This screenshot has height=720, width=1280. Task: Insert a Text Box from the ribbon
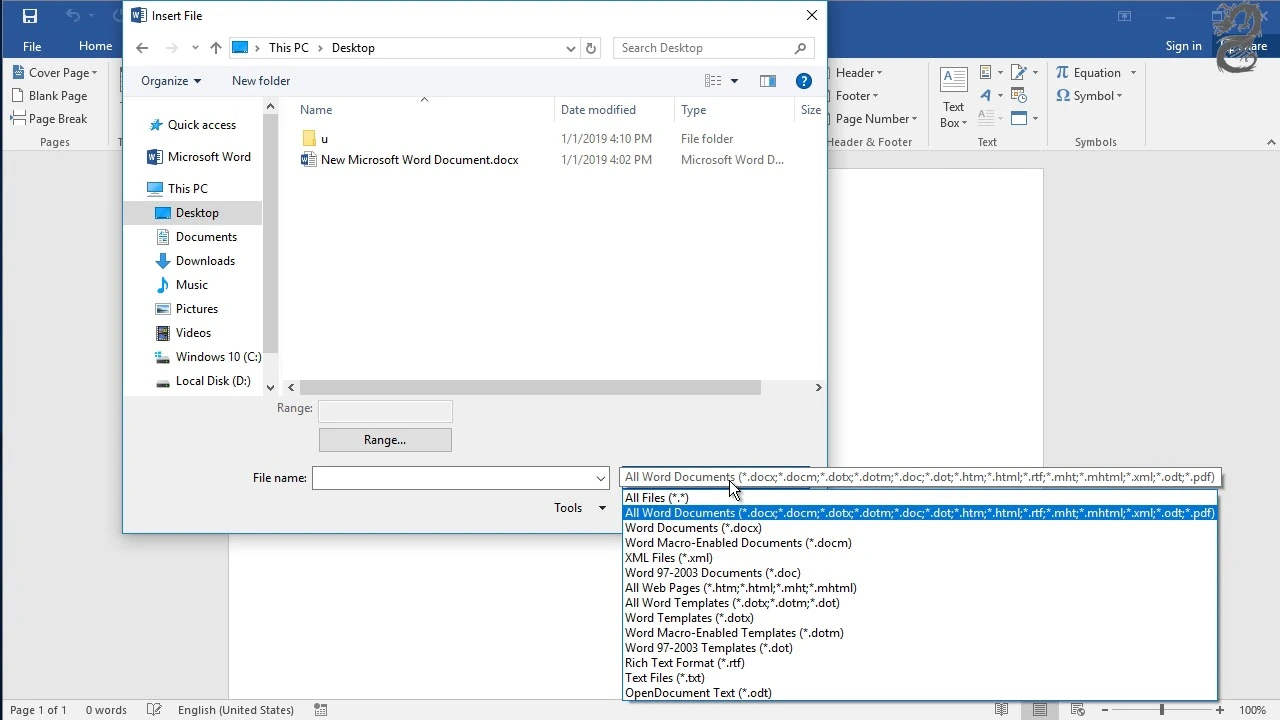tap(954, 98)
